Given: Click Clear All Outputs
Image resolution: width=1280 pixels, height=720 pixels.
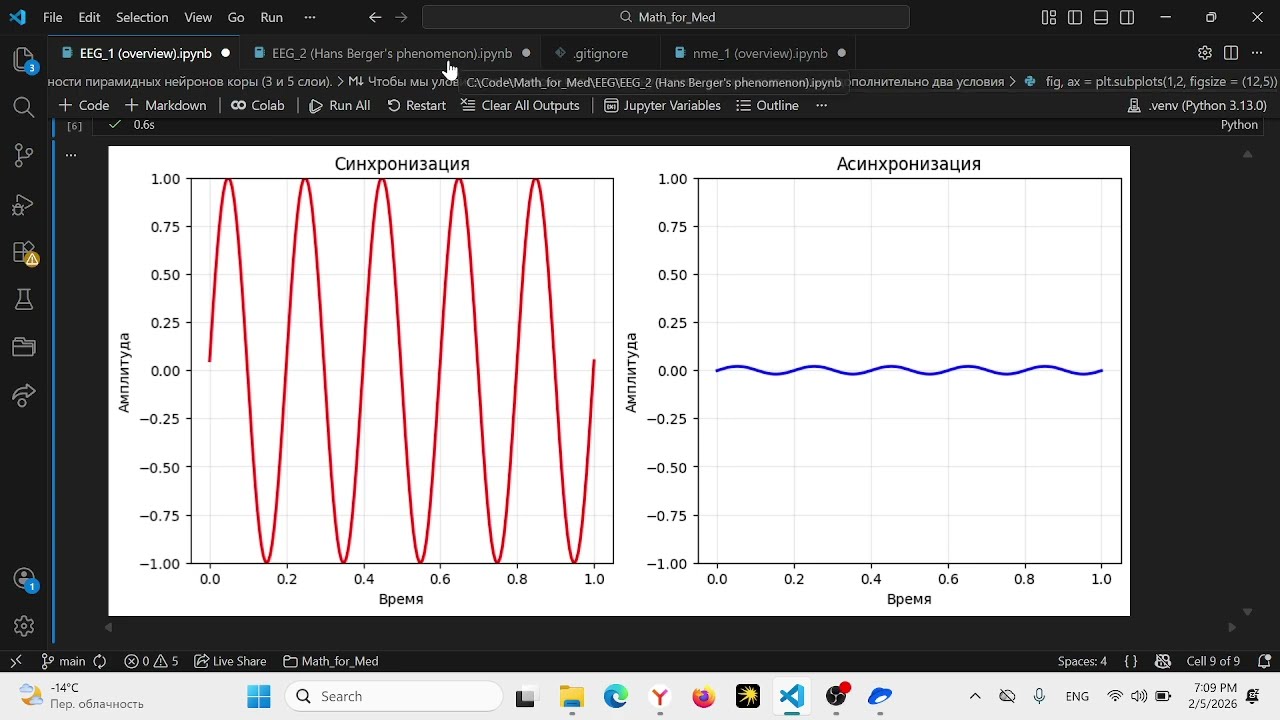Looking at the screenshot, I should (x=520, y=105).
